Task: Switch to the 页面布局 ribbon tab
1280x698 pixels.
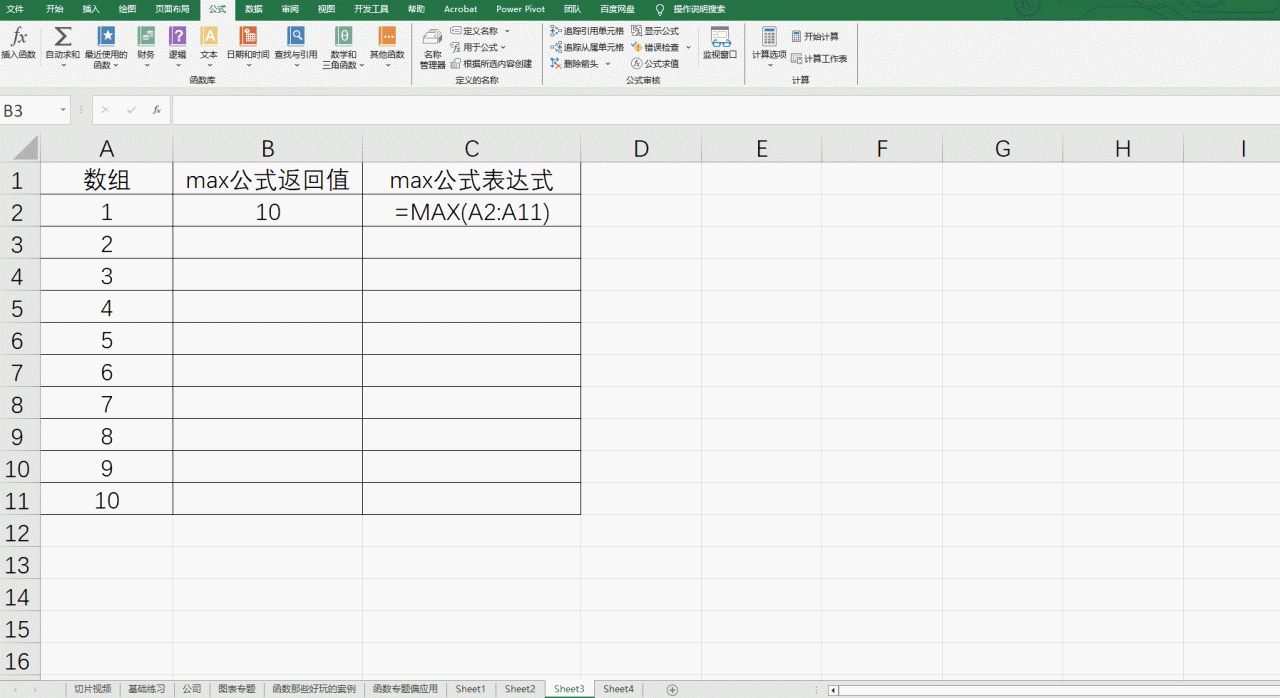Action: pos(172,9)
